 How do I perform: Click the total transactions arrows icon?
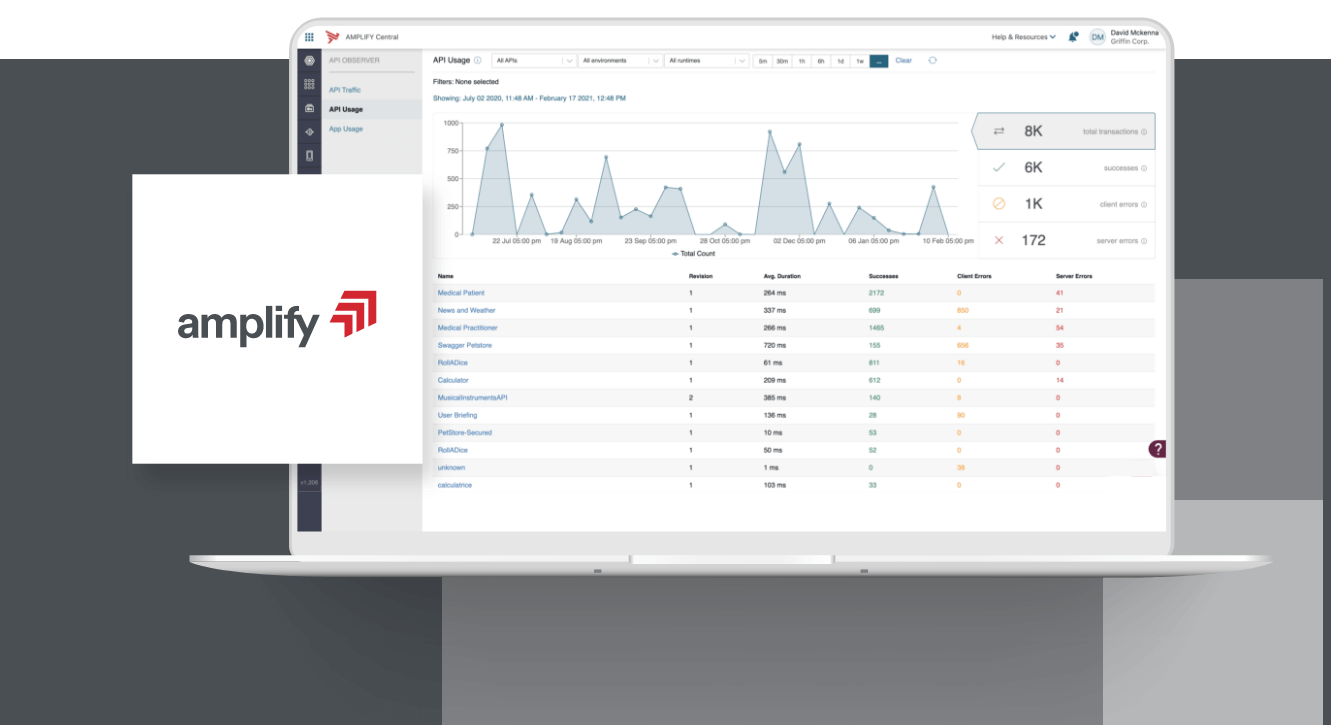coord(998,131)
